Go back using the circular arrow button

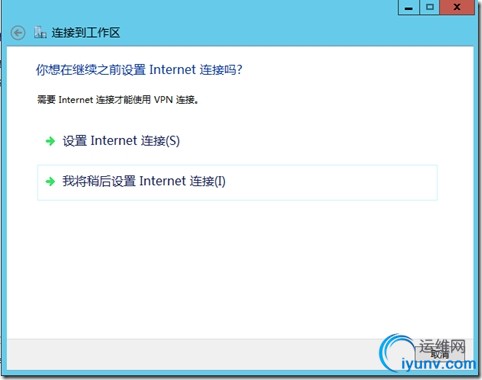click(18, 33)
